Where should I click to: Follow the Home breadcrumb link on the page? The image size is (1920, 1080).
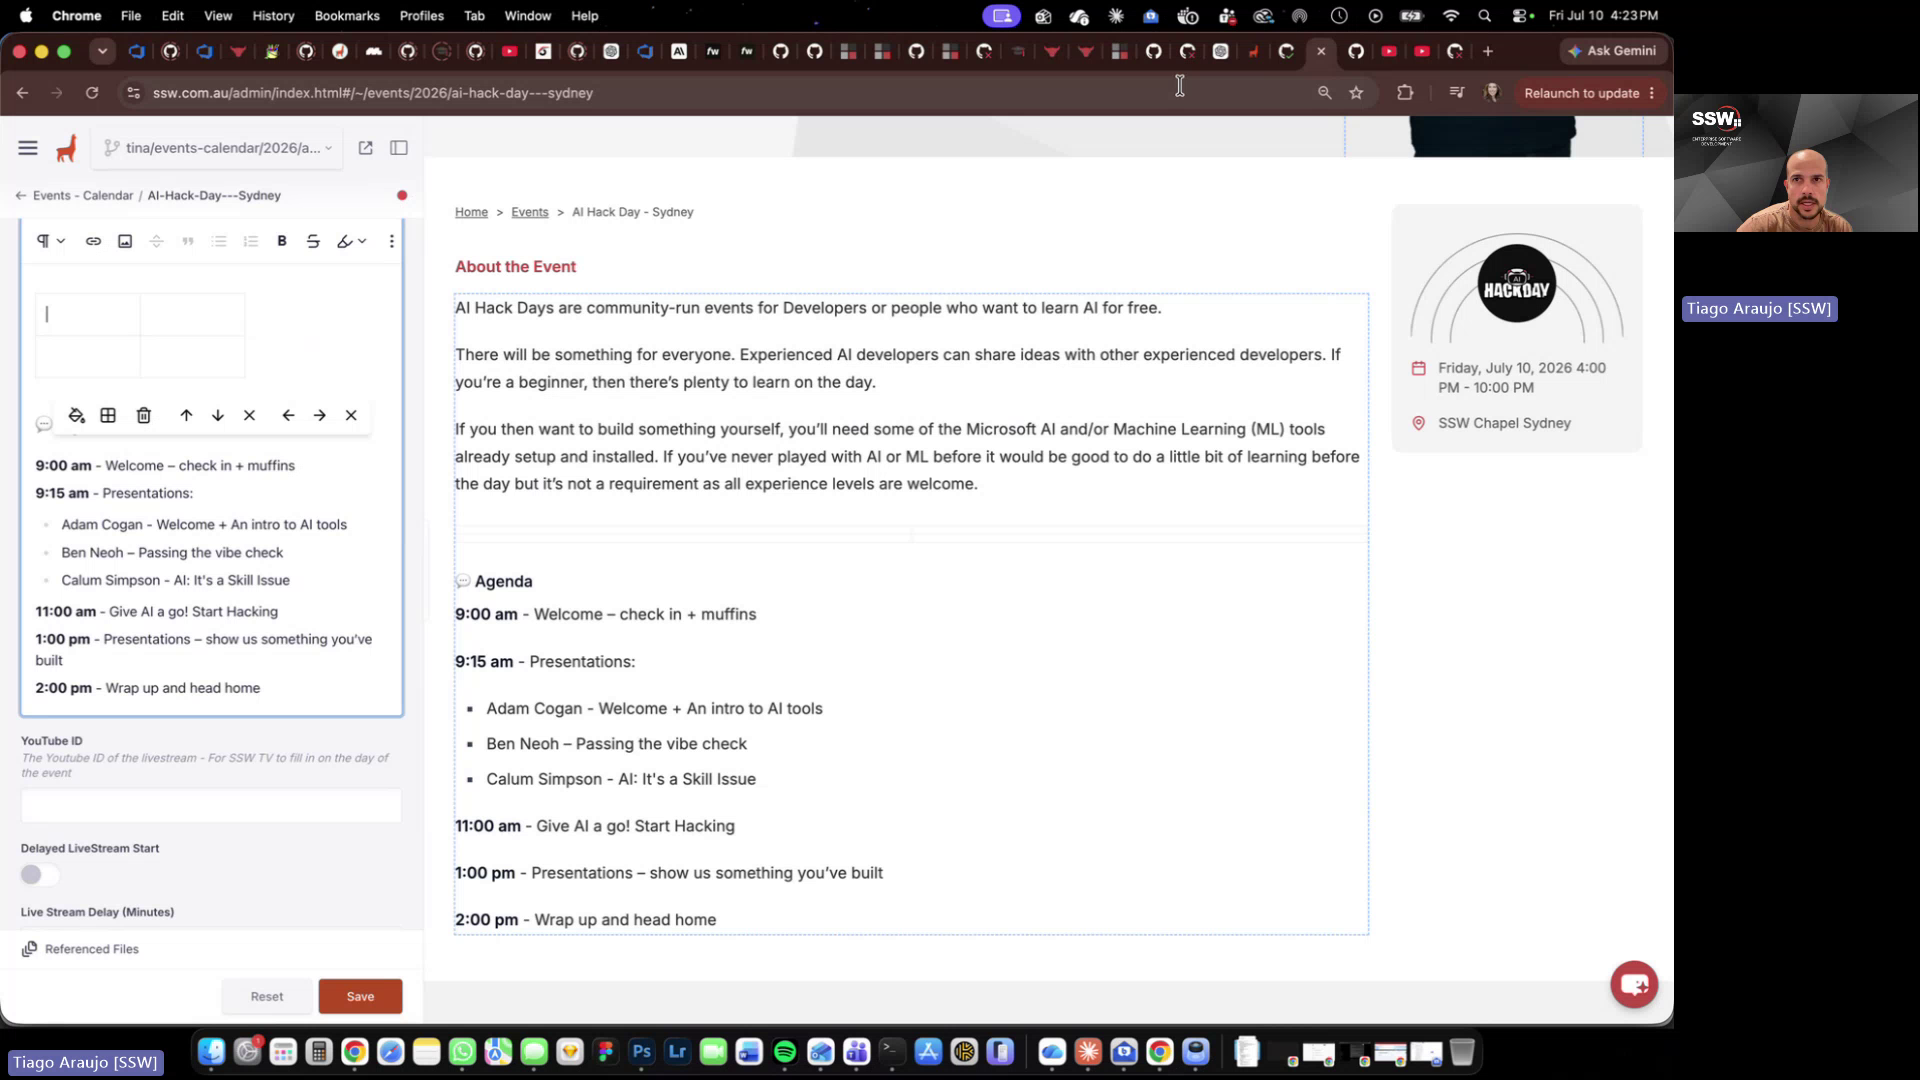(x=471, y=212)
